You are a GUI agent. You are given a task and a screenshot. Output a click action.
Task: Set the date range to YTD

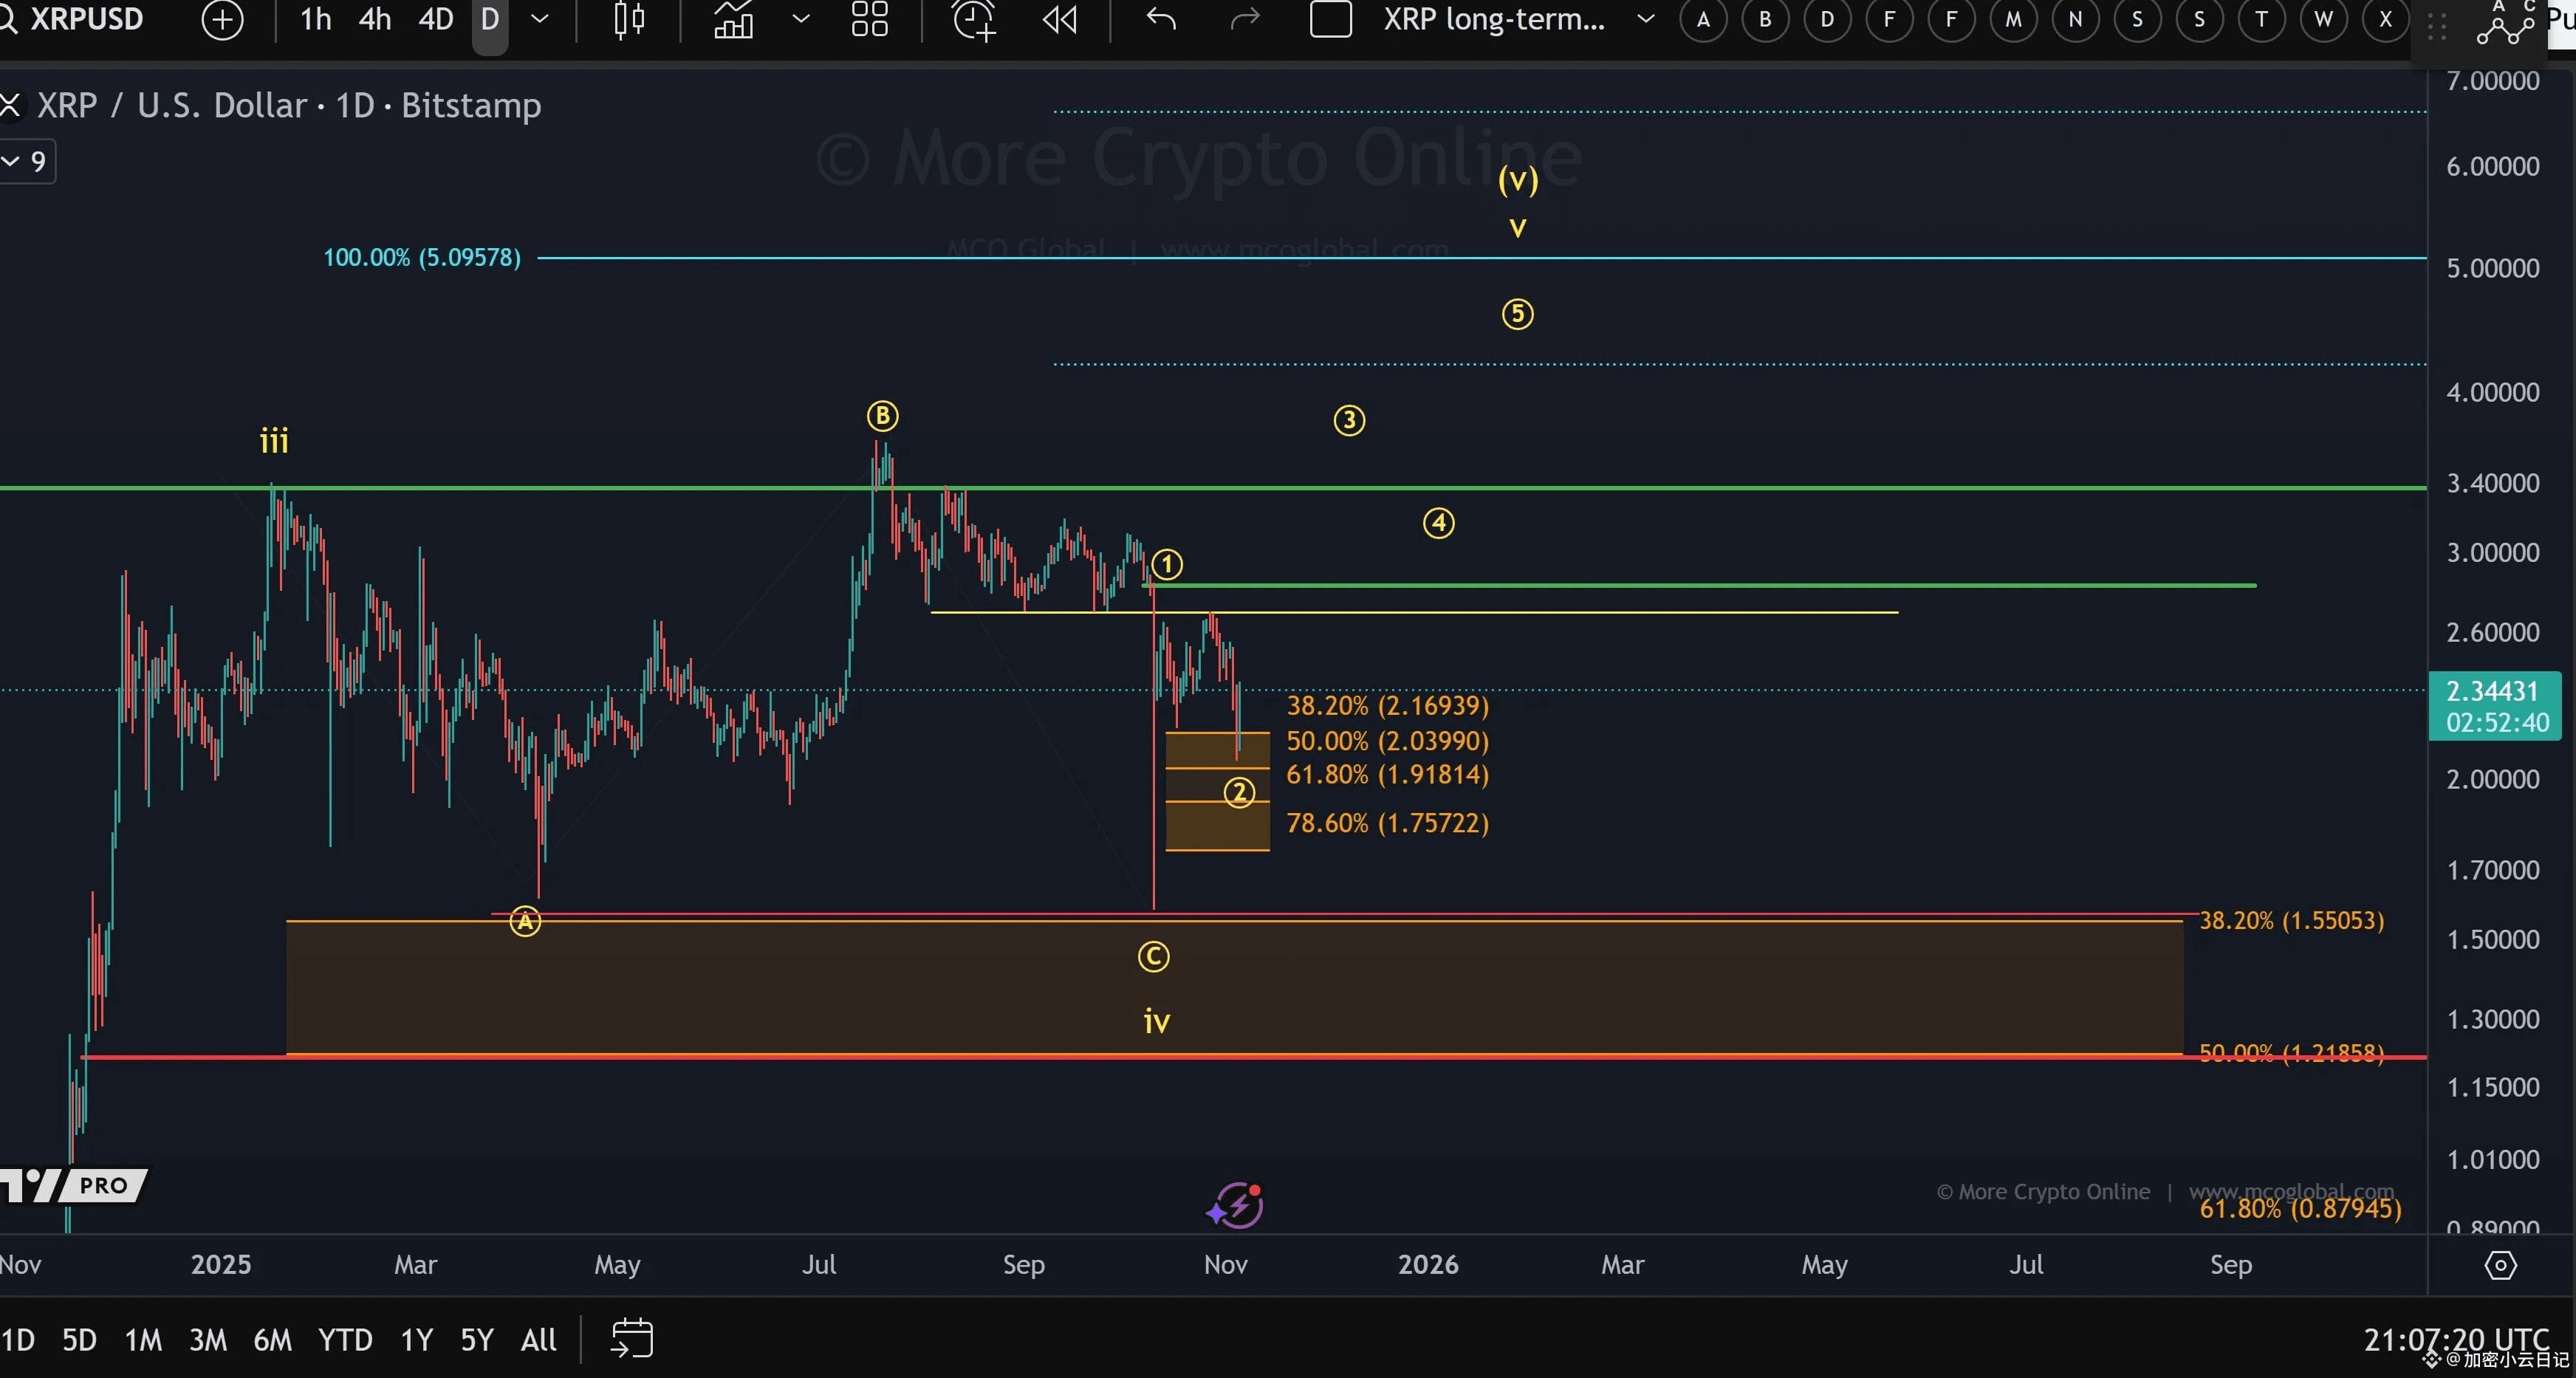[x=345, y=1339]
